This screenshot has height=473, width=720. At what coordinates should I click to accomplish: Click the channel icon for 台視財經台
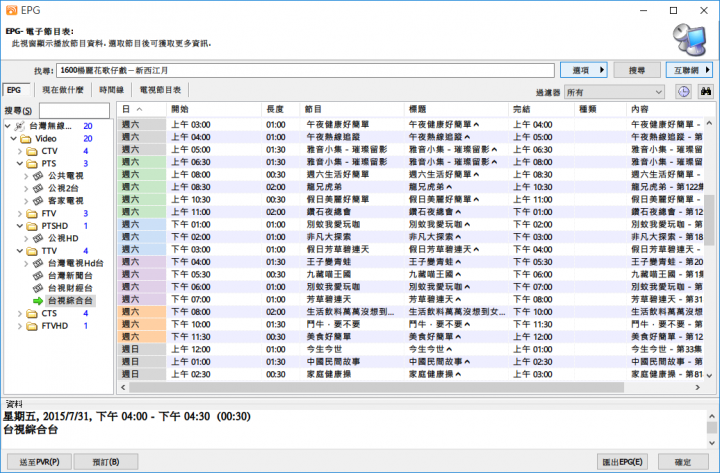point(38,288)
